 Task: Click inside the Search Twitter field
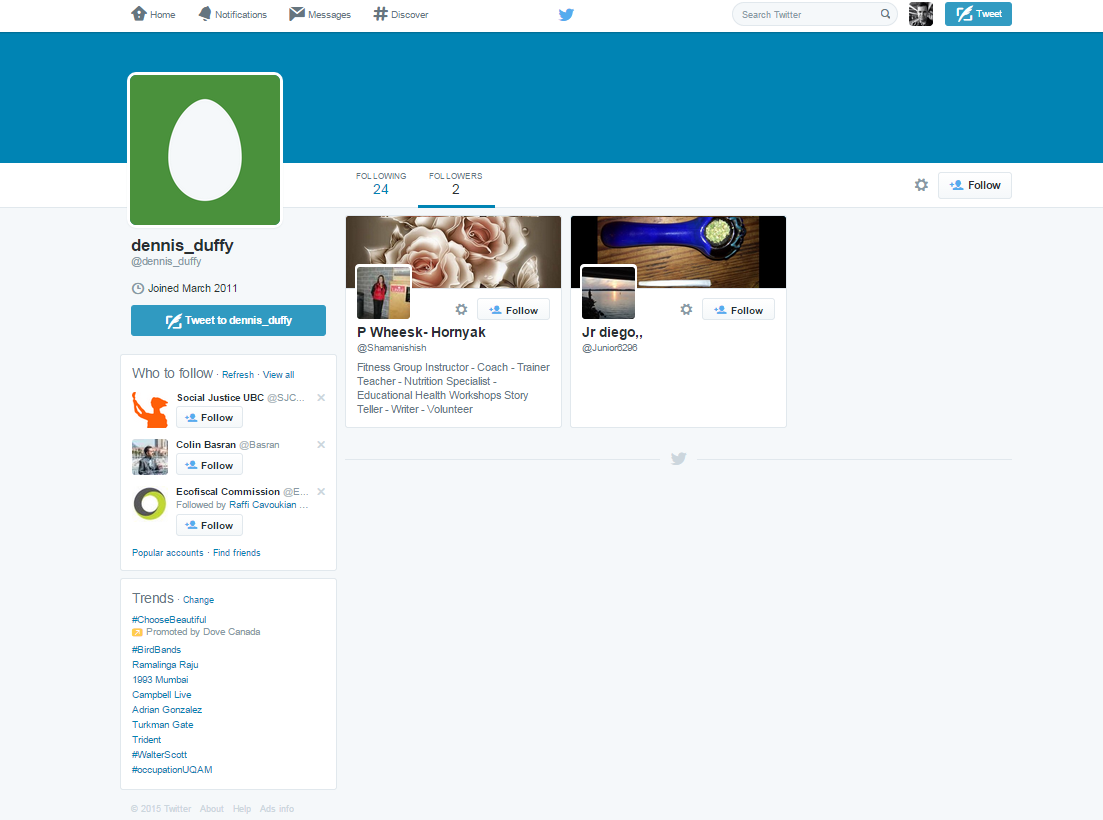pos(805,14)
